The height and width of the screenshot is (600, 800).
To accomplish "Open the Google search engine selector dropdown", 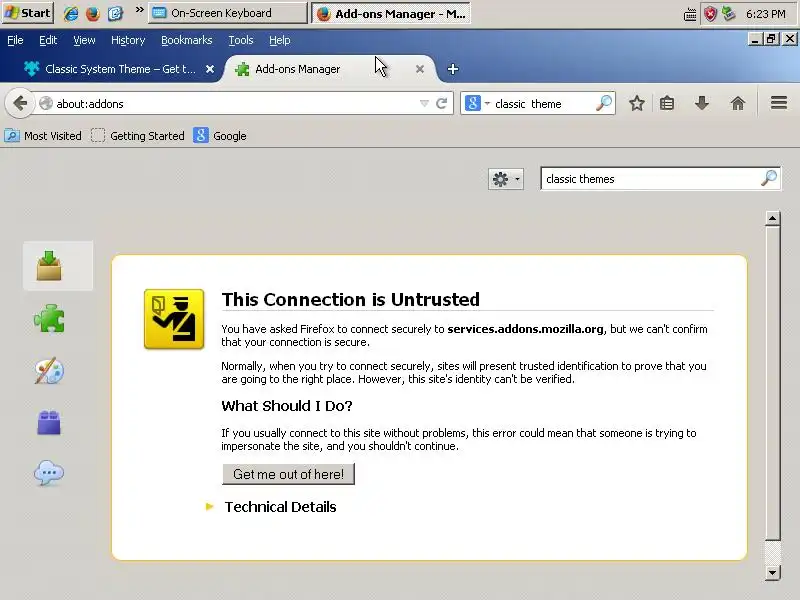I will click(477, 104).
